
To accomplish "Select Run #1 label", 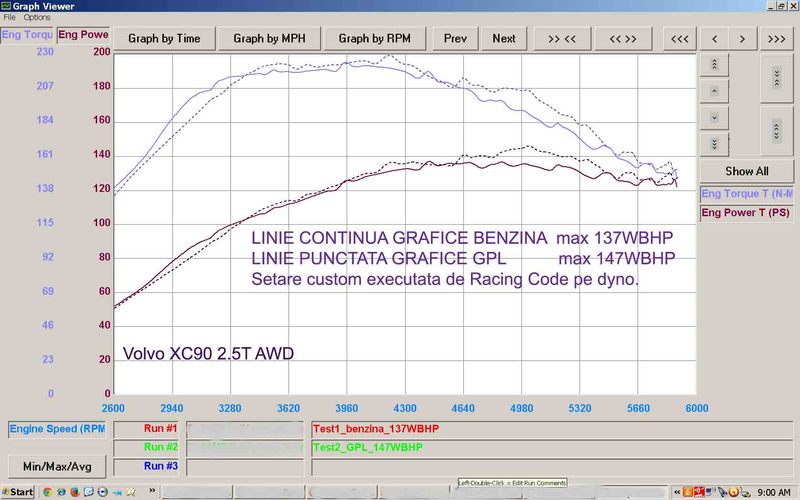I will (x=146, y=429).
